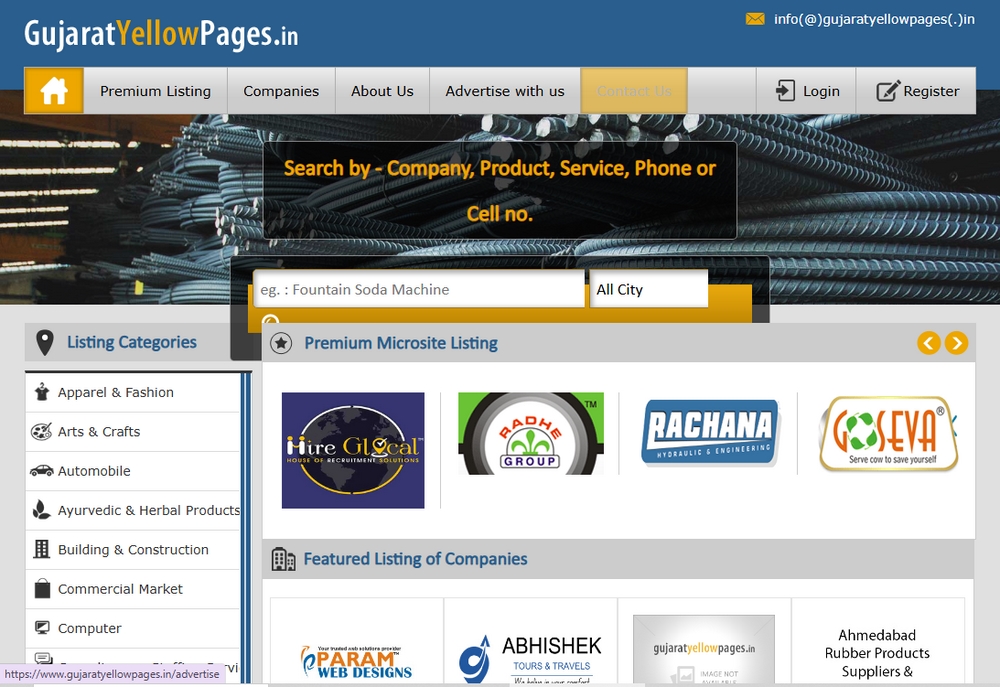Click the orange Home icon
1000x687 pixels.
(54, 91)
